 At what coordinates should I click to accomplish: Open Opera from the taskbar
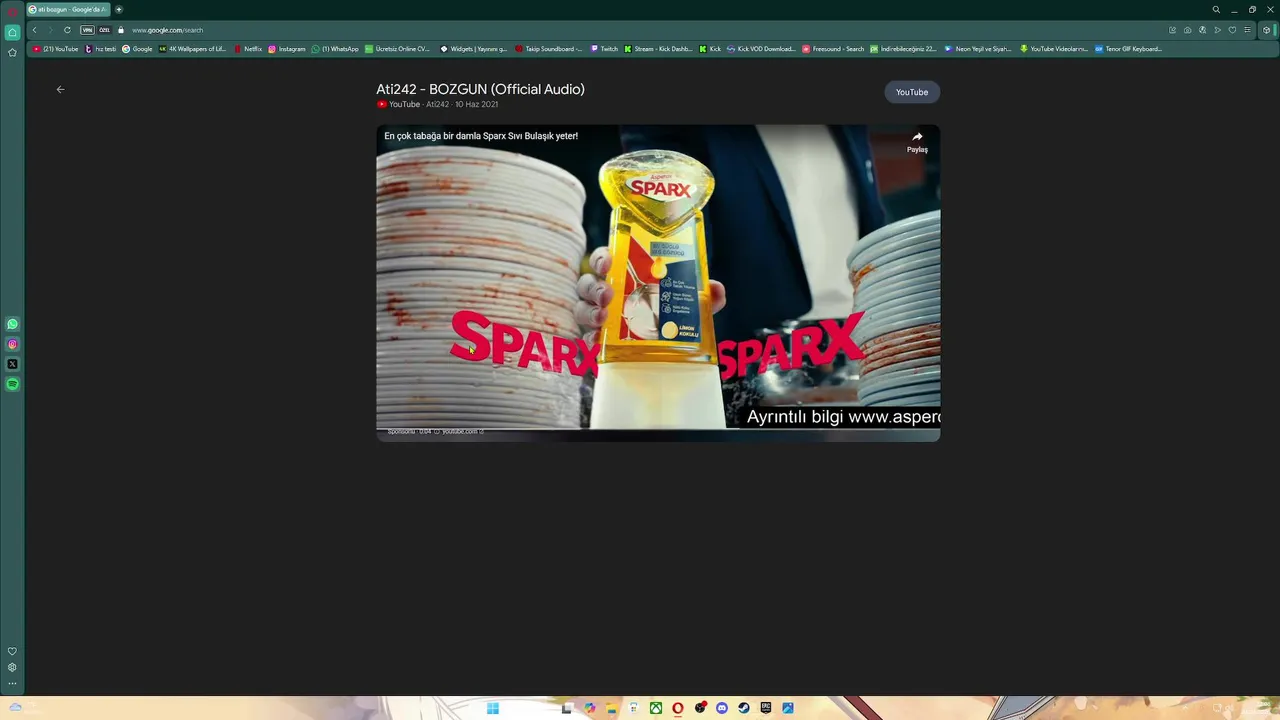(x=678, y=708)
